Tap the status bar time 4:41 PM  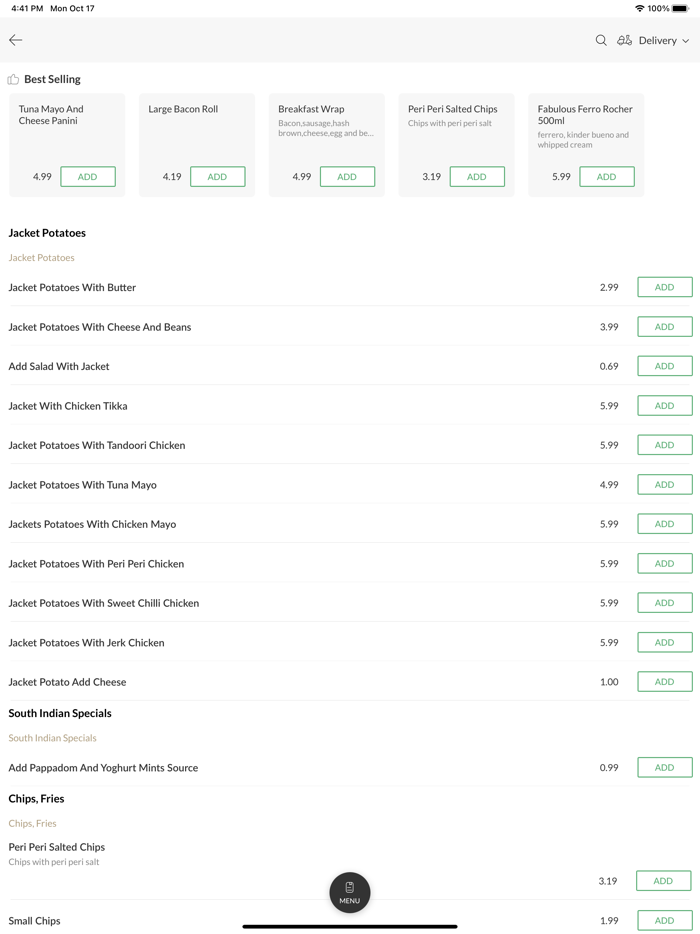point(27,8)
